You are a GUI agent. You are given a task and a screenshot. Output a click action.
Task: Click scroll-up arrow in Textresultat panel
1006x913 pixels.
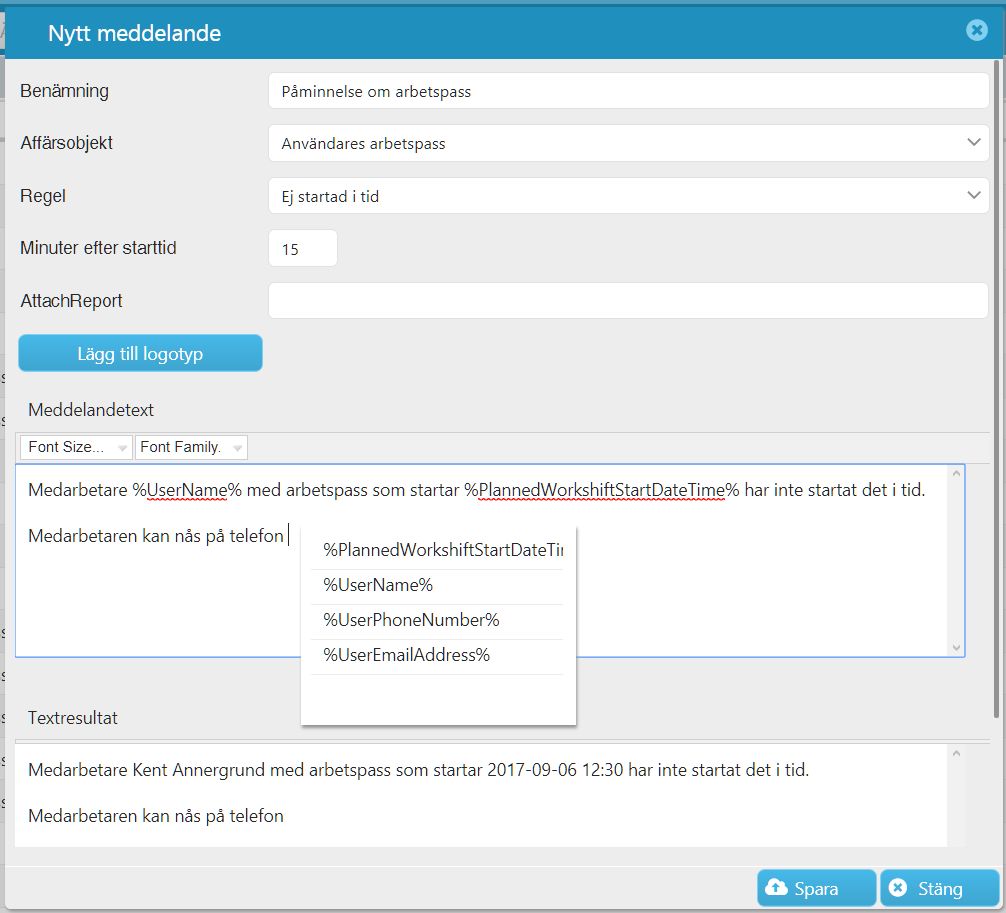(x=956, y=753)
